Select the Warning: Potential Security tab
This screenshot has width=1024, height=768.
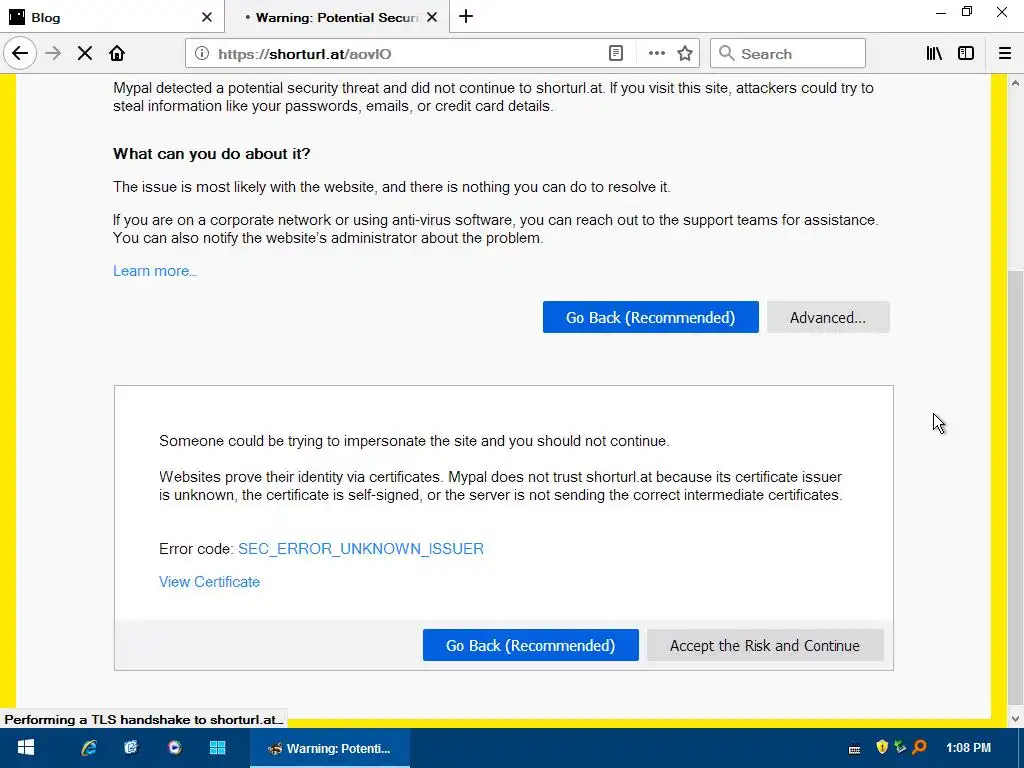336,18
